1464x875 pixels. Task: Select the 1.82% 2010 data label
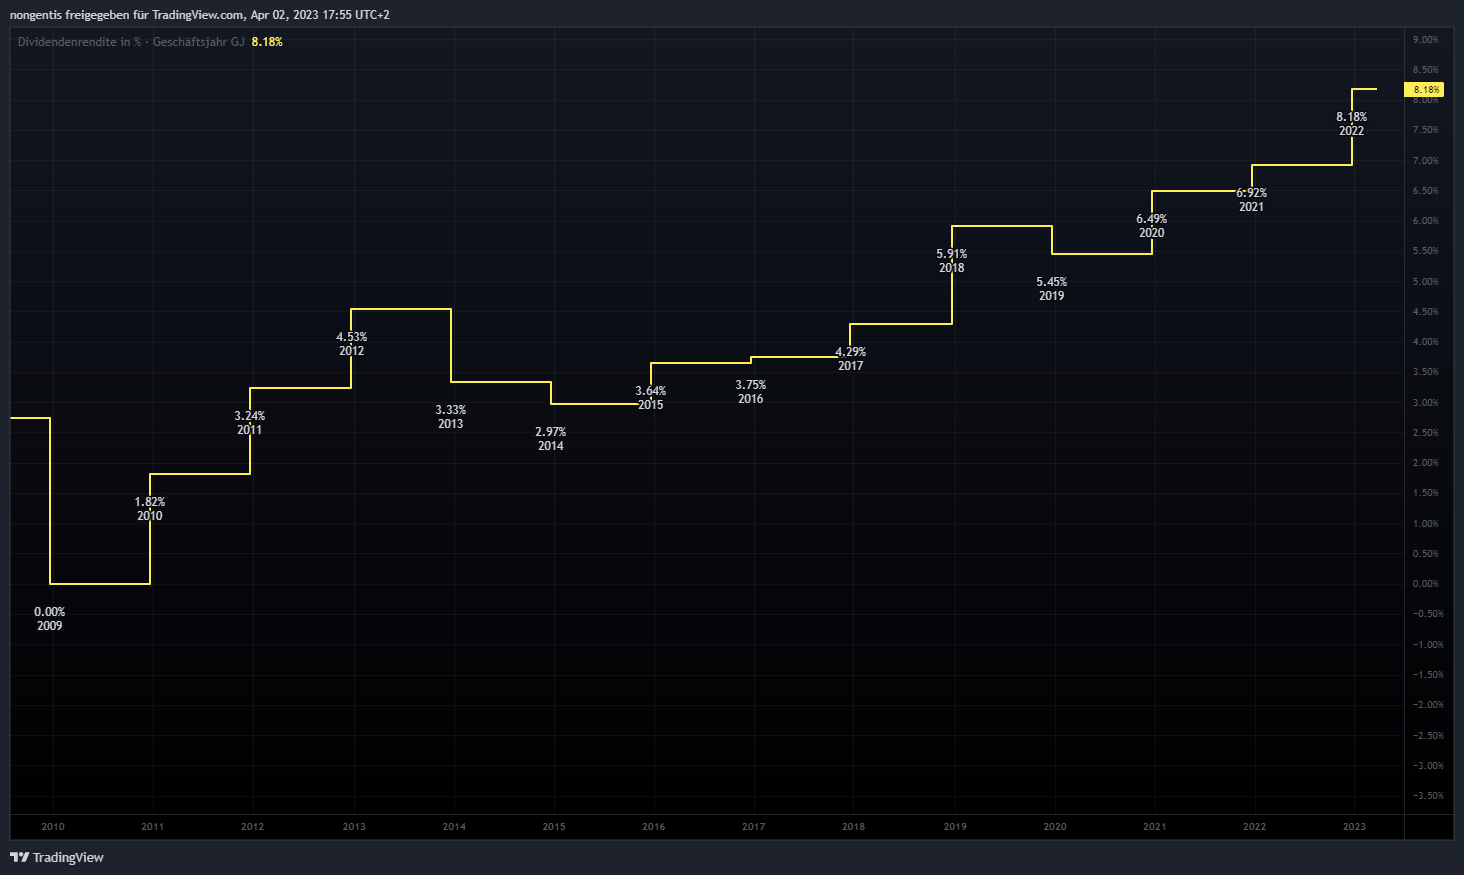coord(150,509)
